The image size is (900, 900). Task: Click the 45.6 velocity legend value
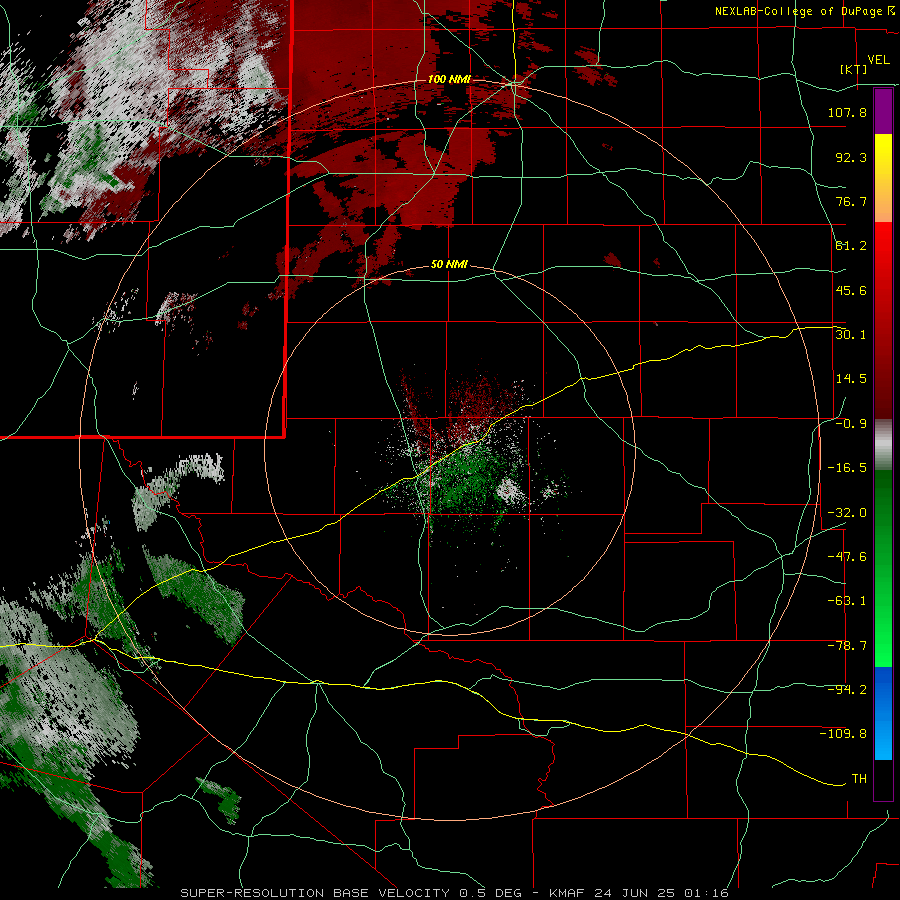[x=851, y=290]
